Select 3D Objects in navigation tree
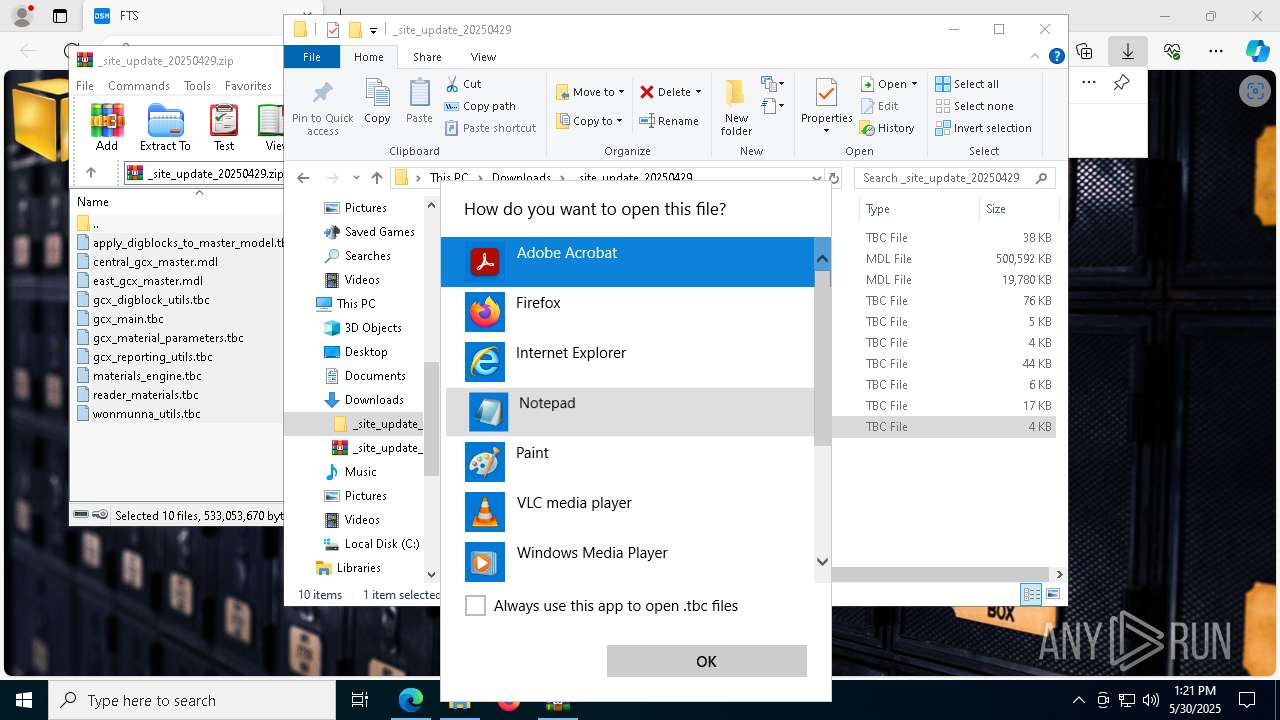1280x720 pixels. tap(363, 328)
